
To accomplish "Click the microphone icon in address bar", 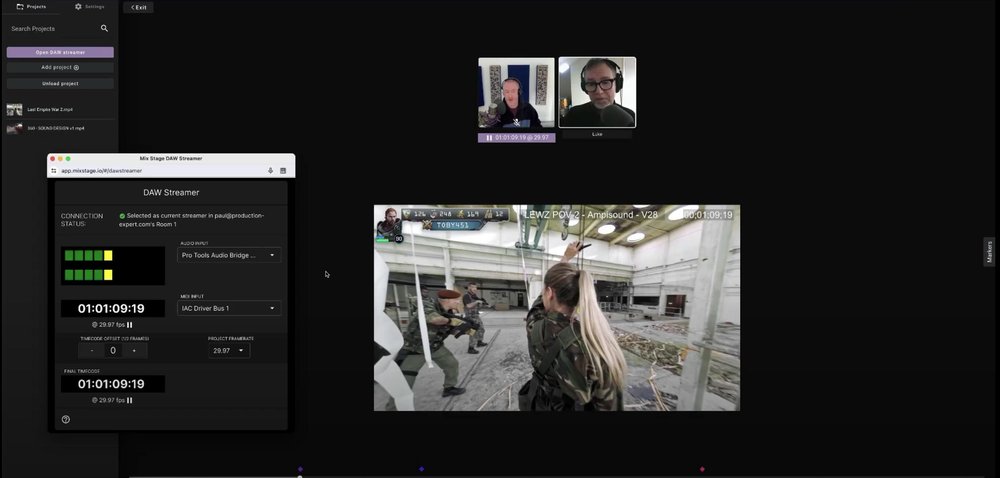I will tap(270, 171).
